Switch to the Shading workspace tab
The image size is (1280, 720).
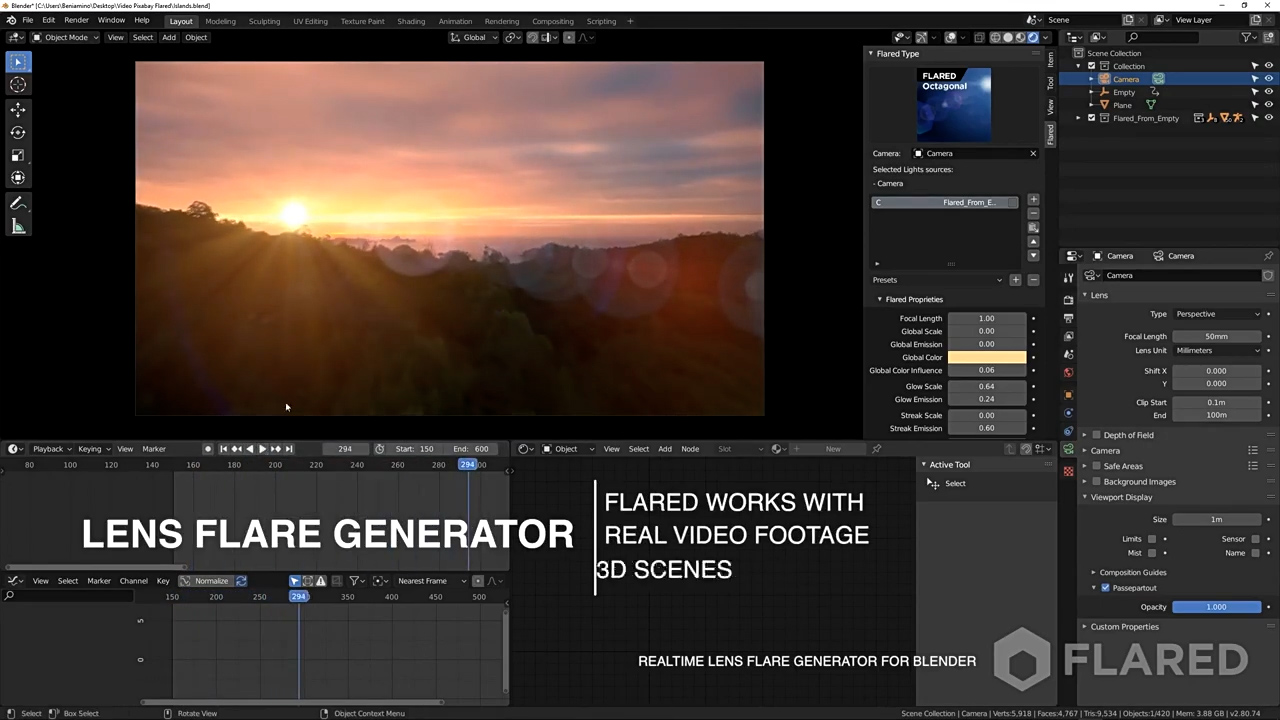(x=410, y=21)
